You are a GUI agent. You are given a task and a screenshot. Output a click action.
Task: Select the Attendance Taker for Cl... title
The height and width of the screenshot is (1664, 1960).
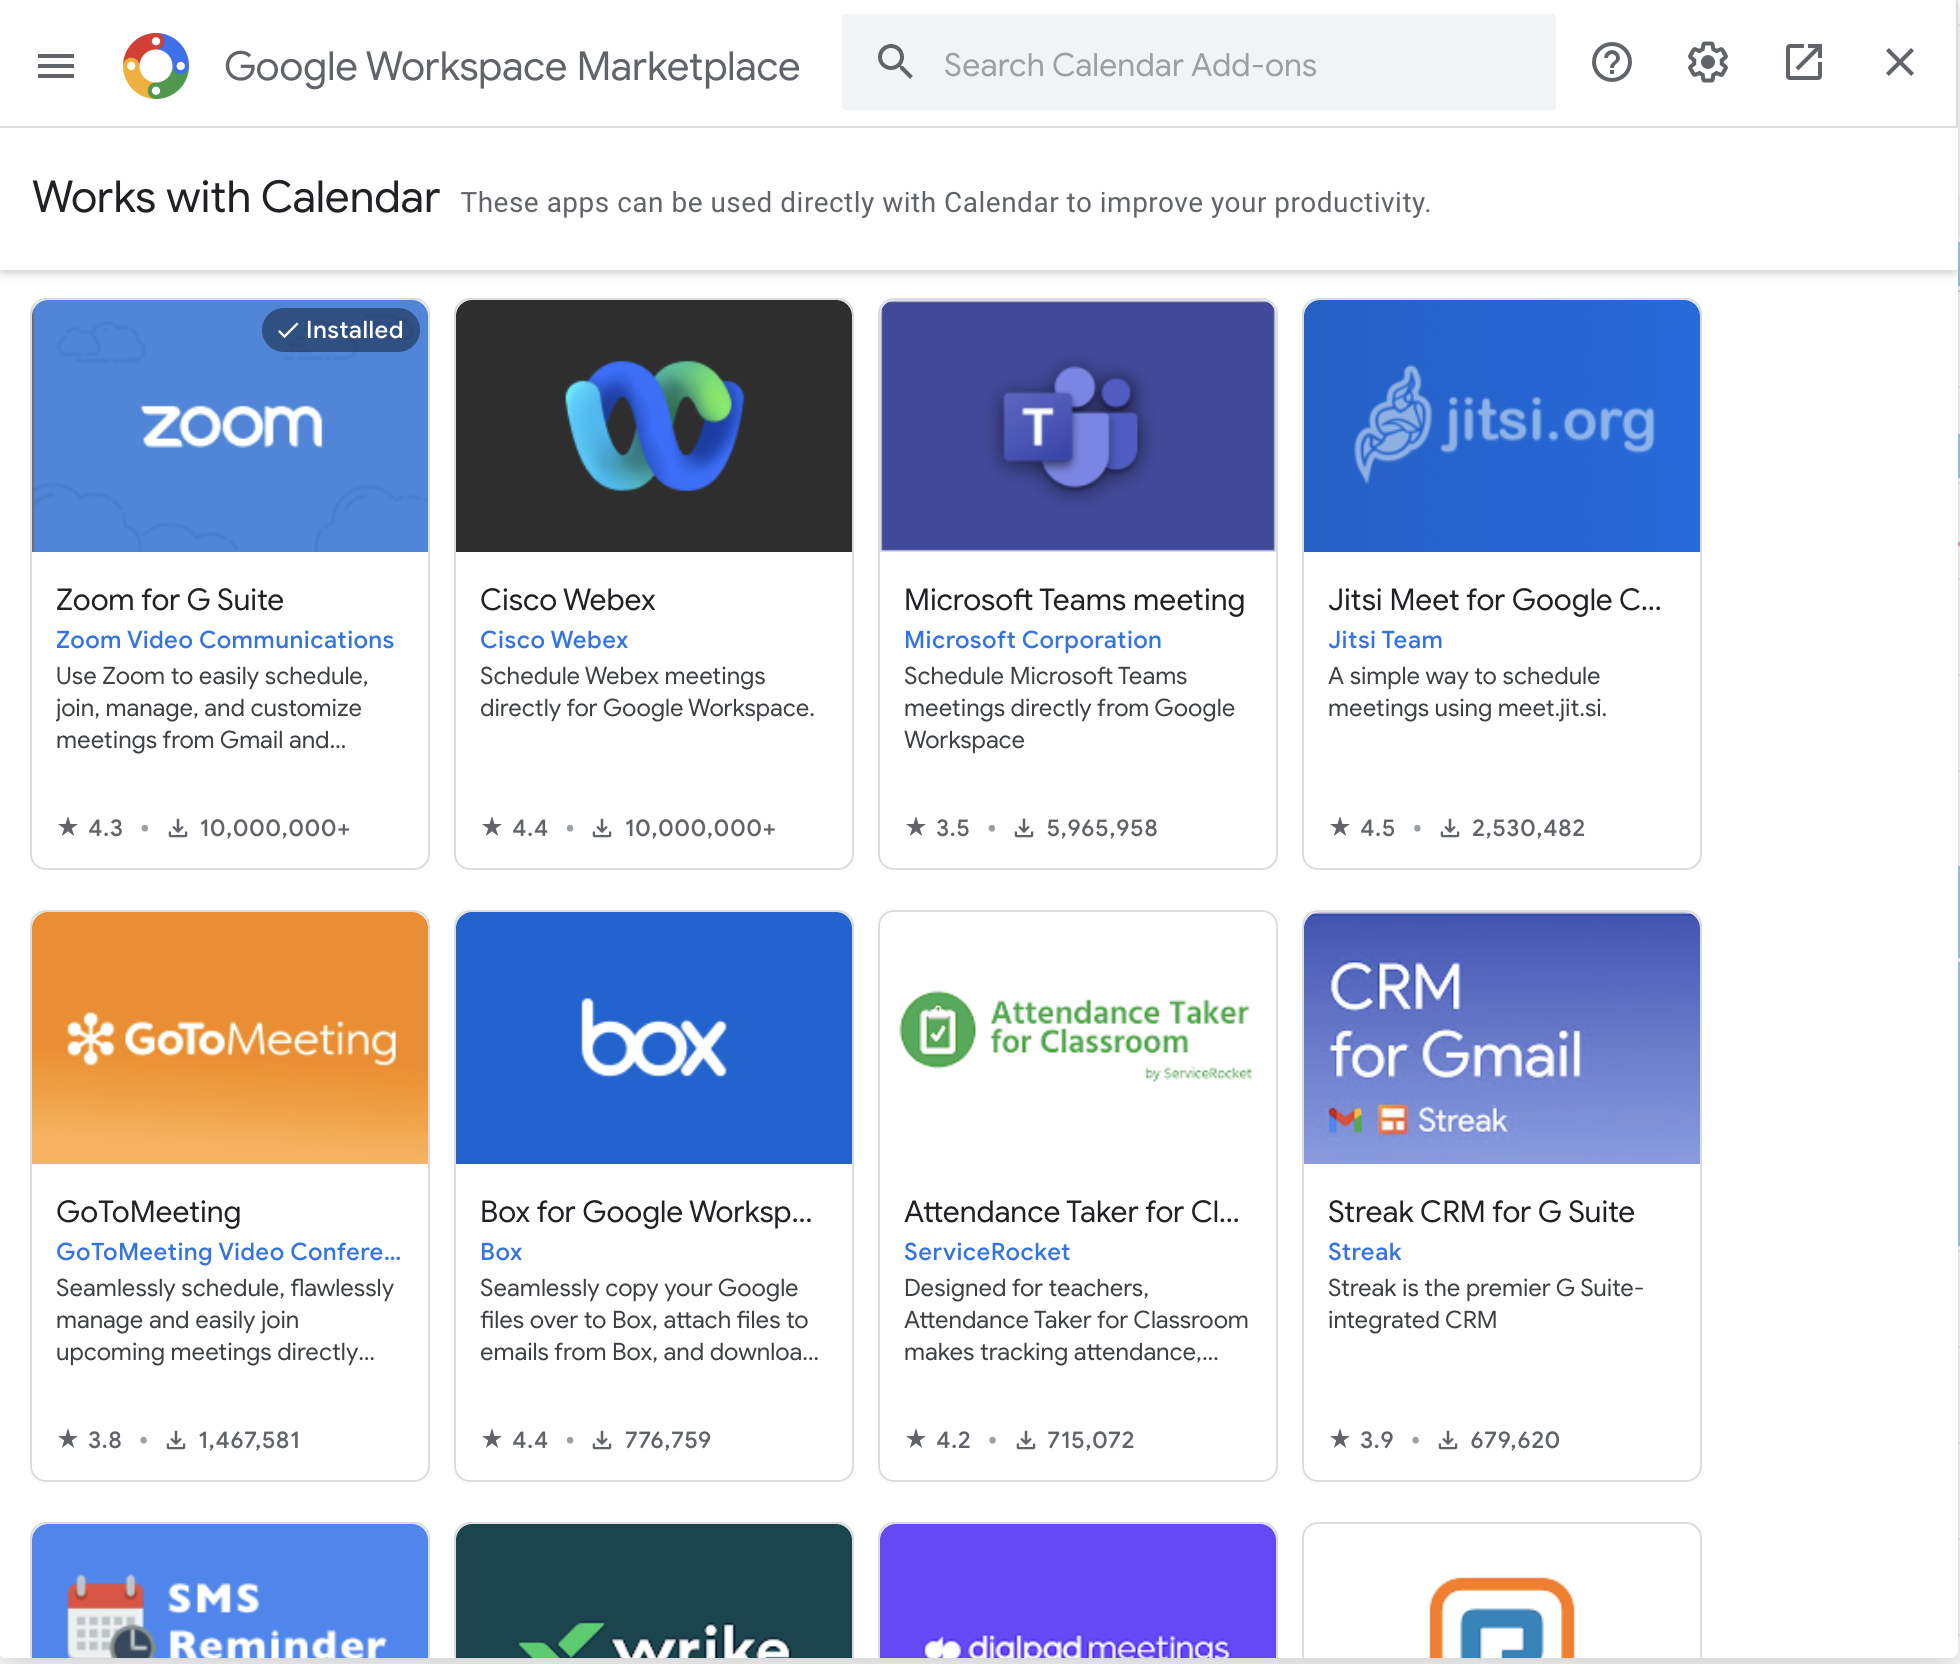pyautogui.click(x=1072, y=1212)
